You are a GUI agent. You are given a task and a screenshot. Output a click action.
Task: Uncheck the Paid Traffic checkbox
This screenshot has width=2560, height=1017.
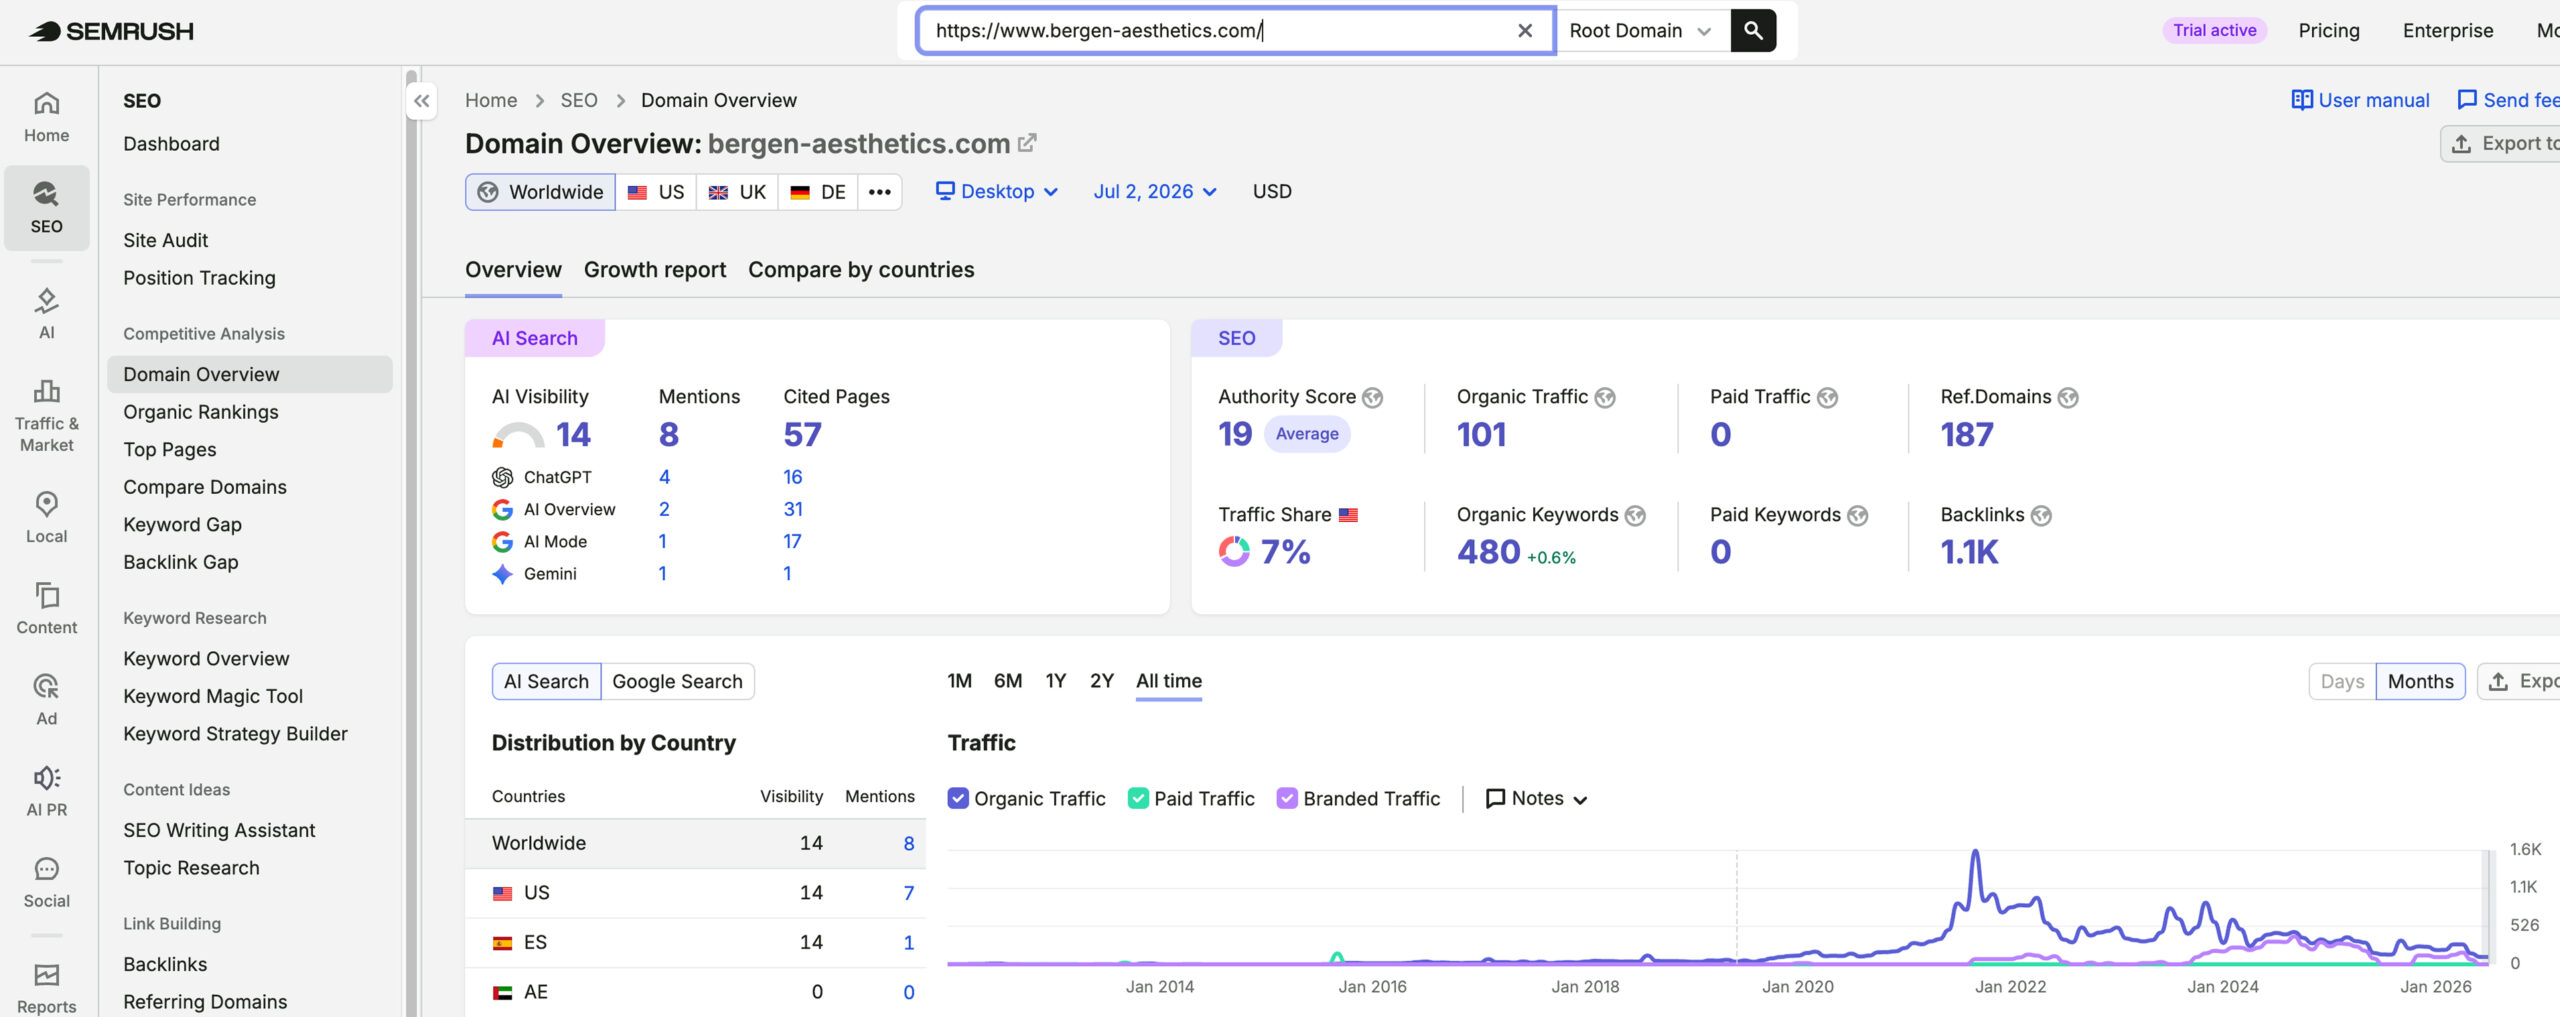1138,798
